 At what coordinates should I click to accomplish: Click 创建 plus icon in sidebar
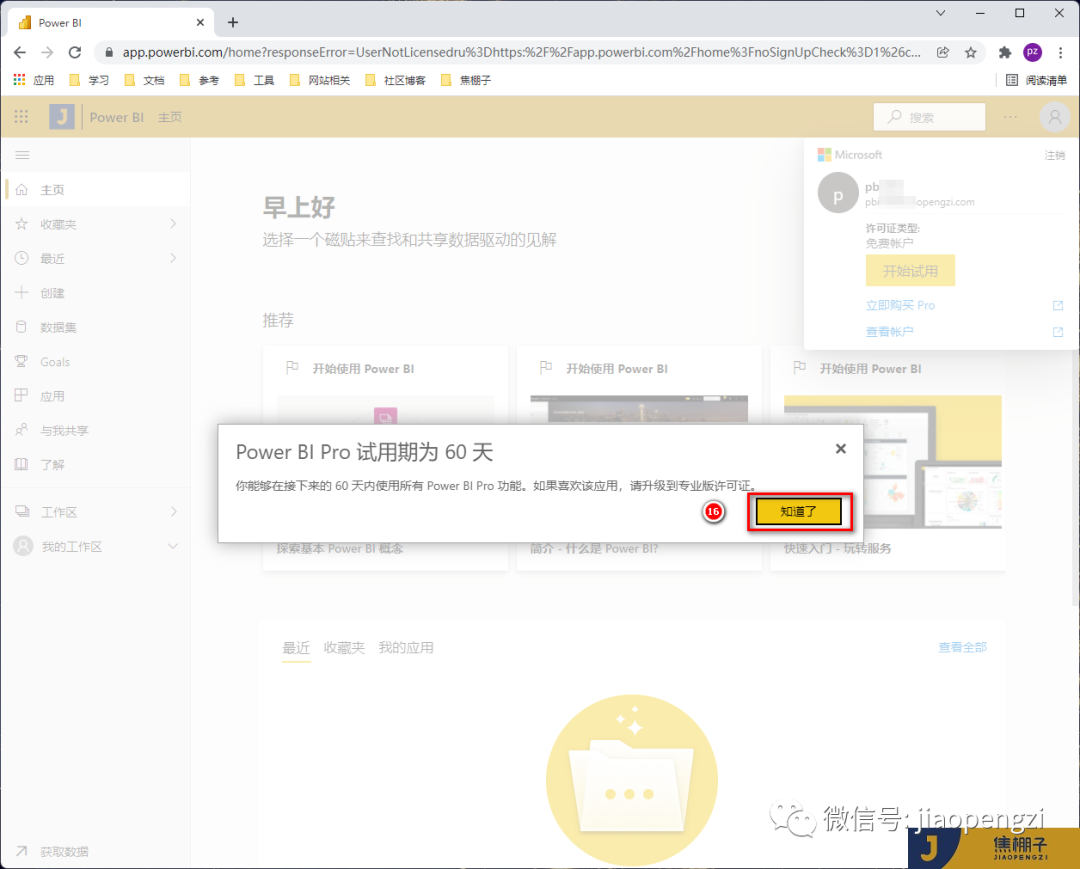(x=21, y=293)
